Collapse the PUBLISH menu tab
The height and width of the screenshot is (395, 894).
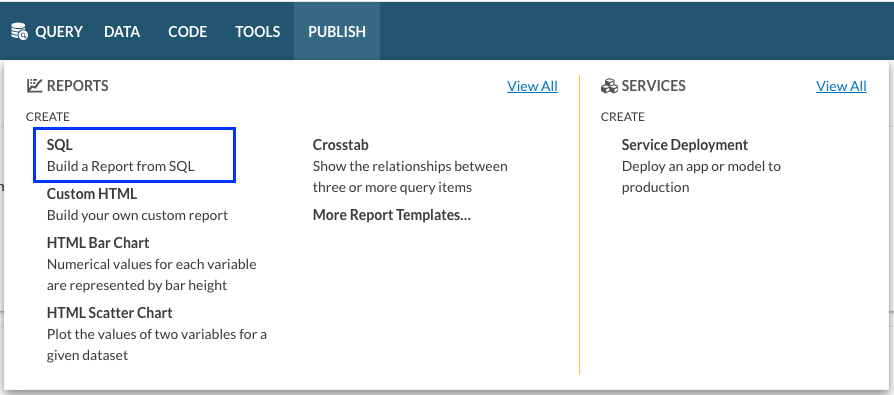pyautogui.click(x=337, y=31)
